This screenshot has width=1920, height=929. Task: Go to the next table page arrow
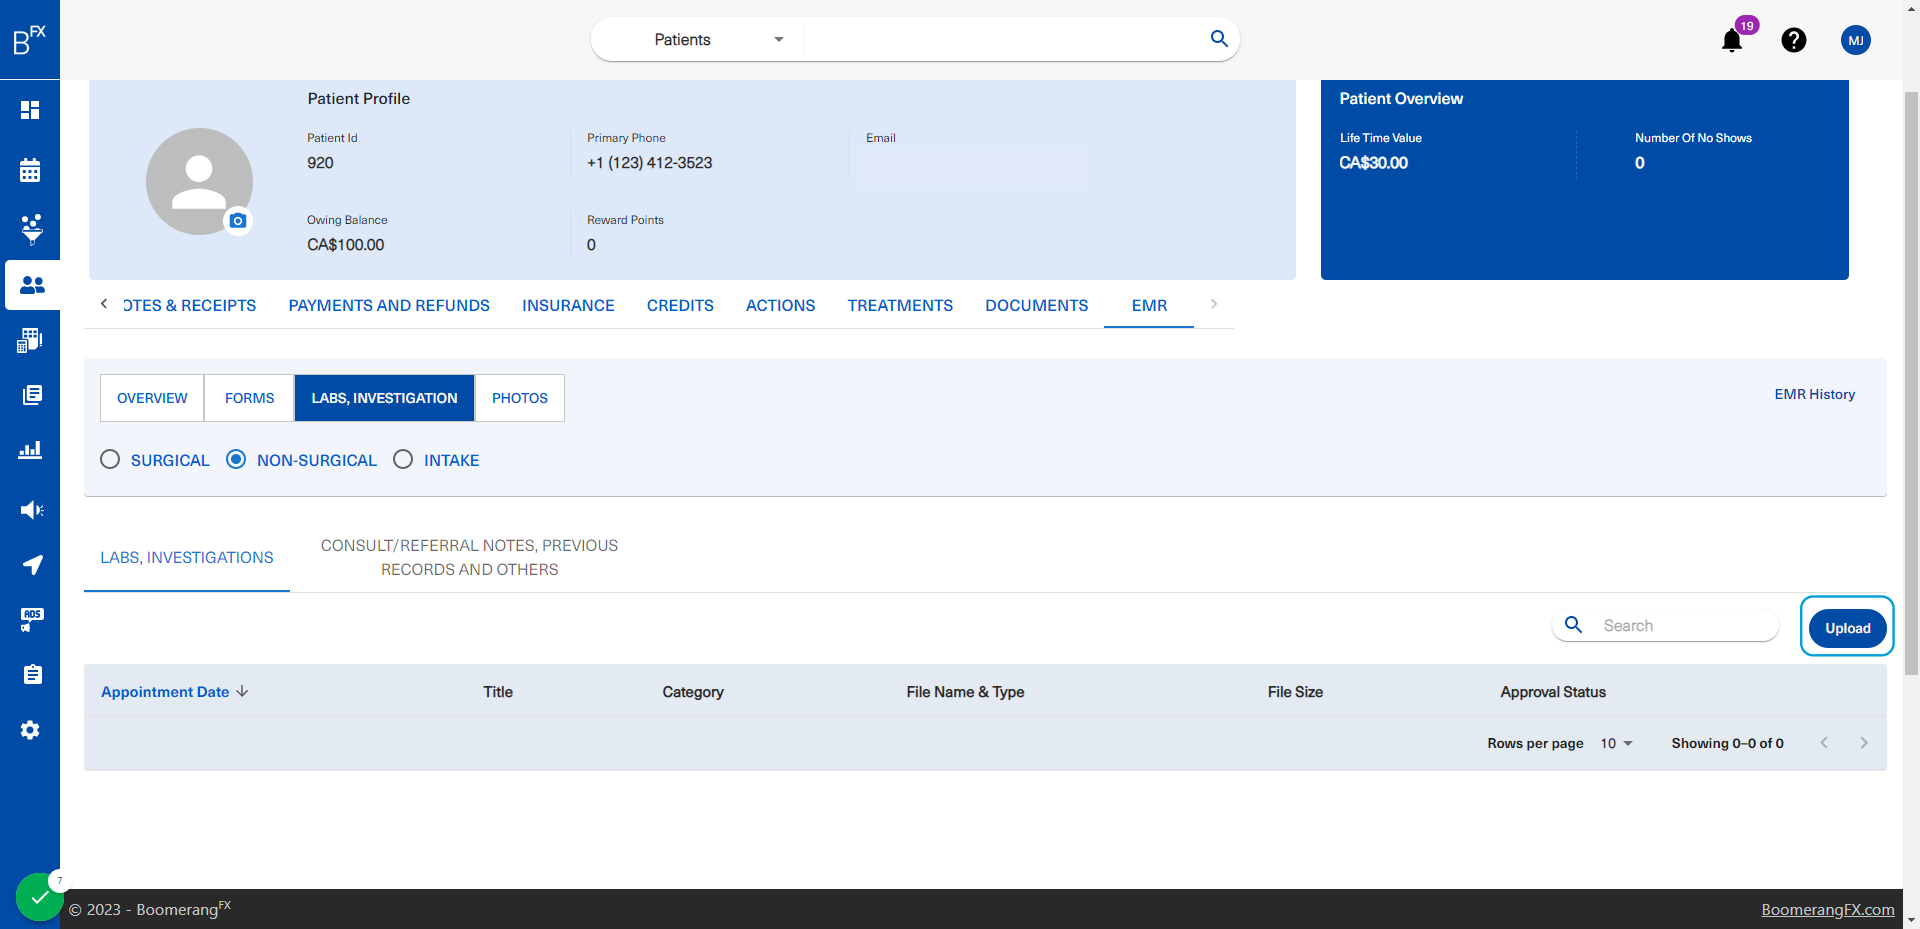[x=1864, y=743]
